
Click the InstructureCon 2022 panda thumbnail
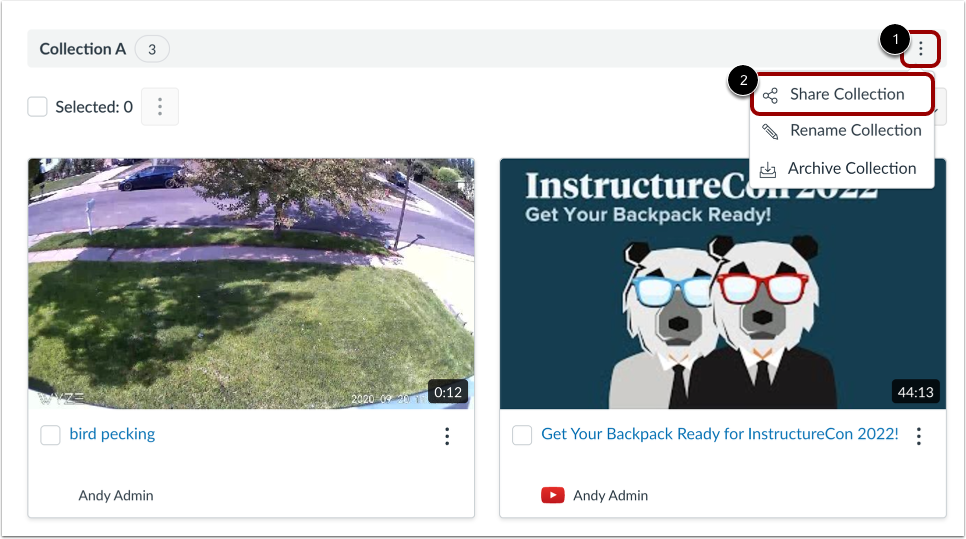pos(723,284)
